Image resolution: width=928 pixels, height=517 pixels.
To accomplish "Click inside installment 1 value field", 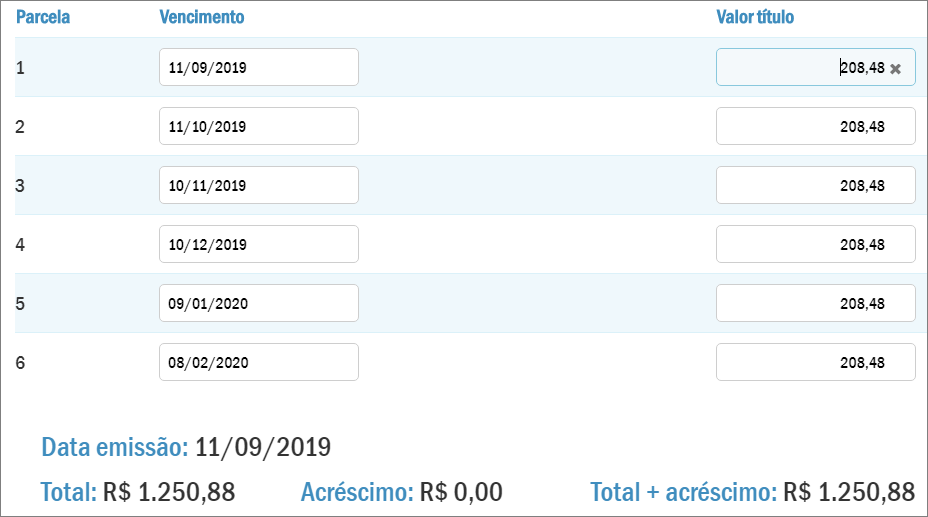I will click(x=800, y=68).
